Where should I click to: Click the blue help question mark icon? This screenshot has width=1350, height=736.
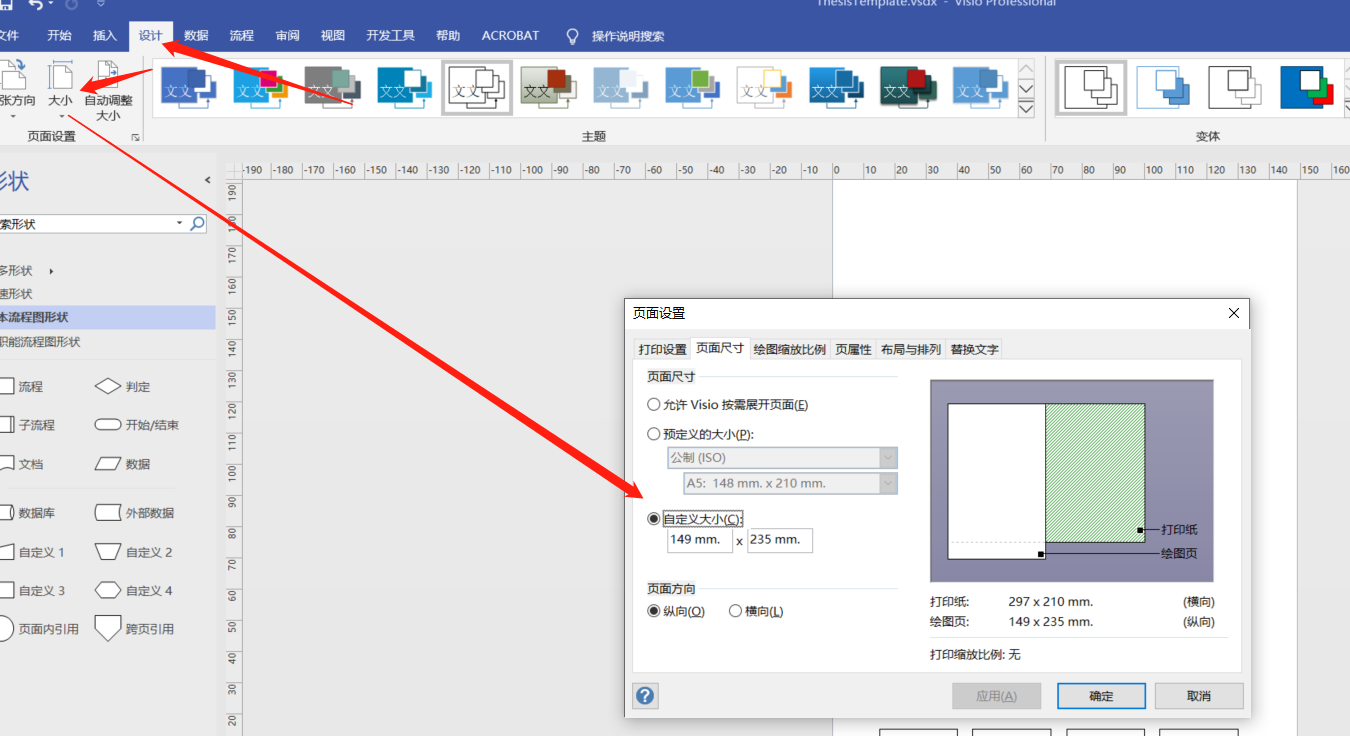(645, 695)
